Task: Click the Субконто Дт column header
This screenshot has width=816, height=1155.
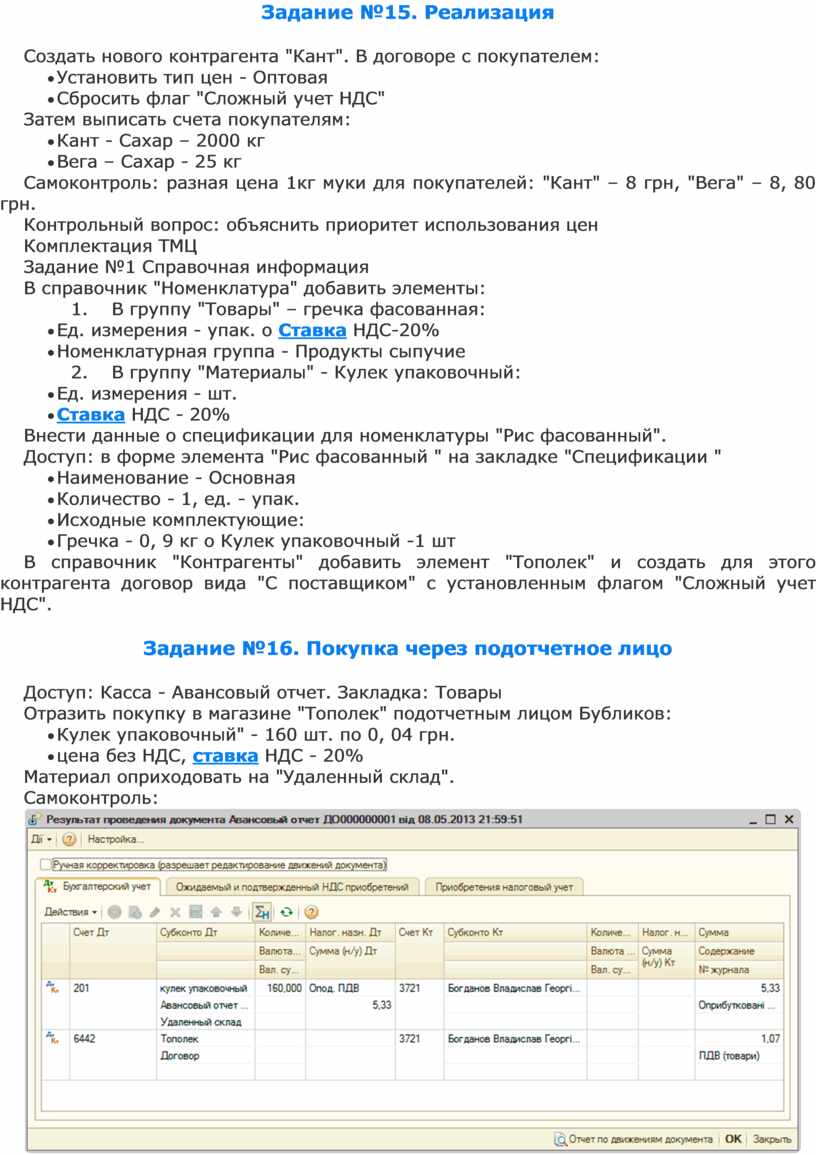Action: pyautogui.click(x=205, y=933)
